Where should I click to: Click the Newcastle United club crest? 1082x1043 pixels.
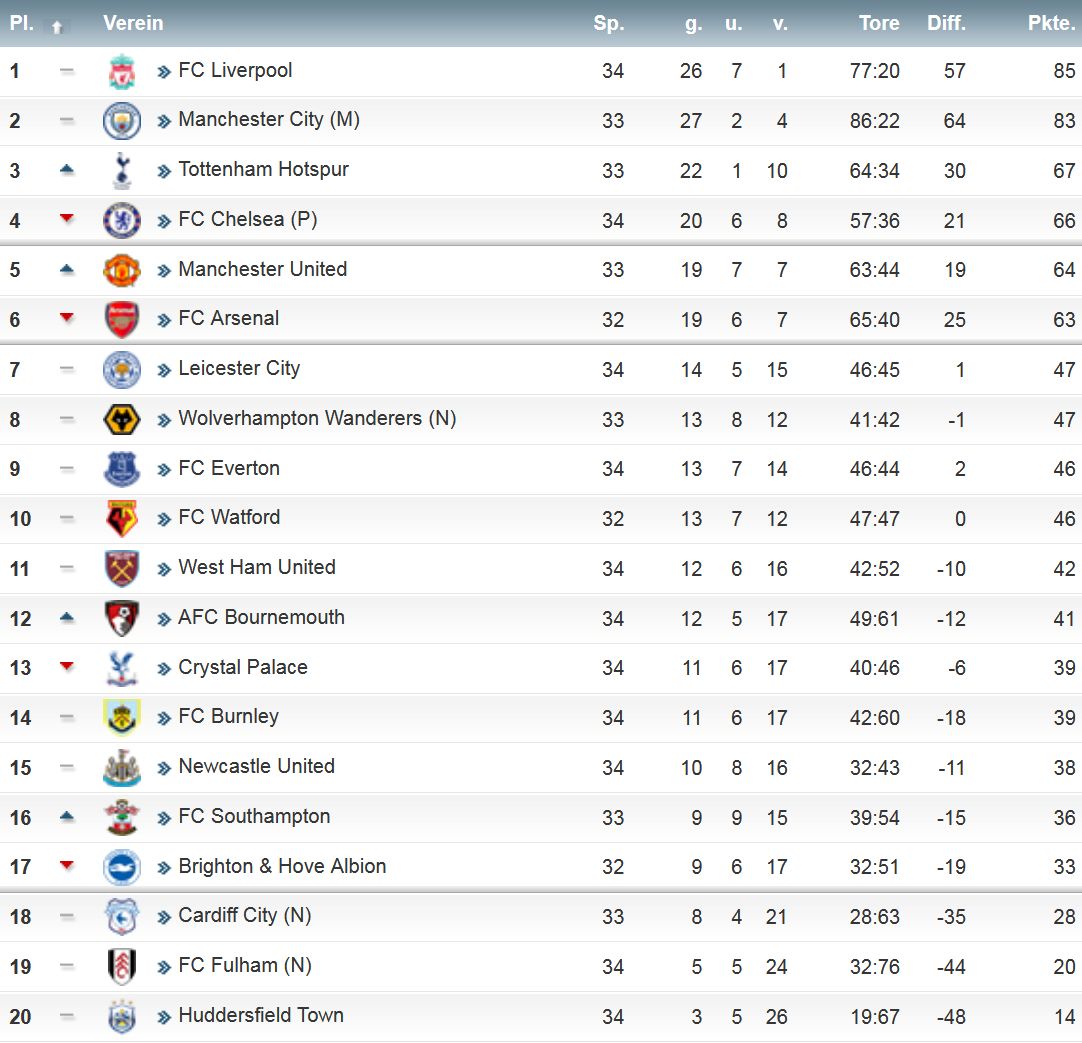click(x=122, y=768)
